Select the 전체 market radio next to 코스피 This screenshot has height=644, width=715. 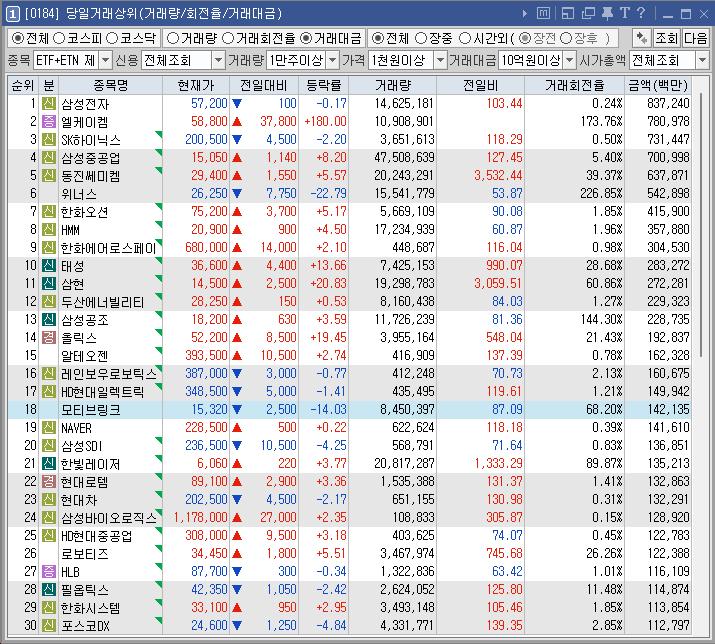click(18, 38)
